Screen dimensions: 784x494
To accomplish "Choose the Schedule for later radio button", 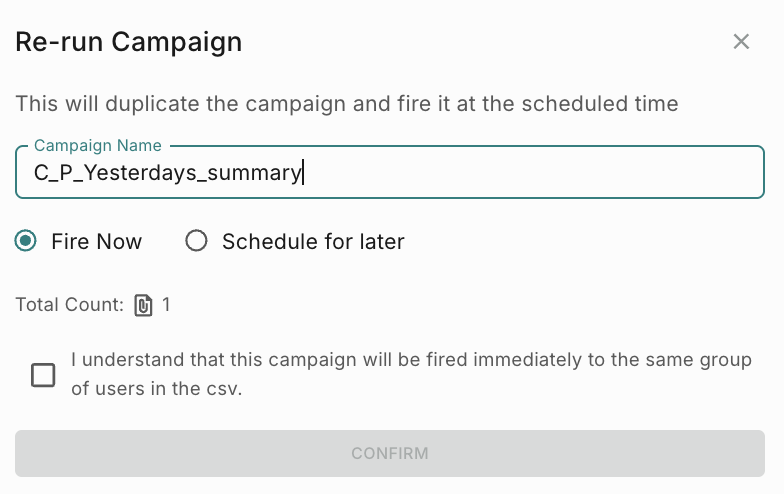I will click(x=196, y=241).
